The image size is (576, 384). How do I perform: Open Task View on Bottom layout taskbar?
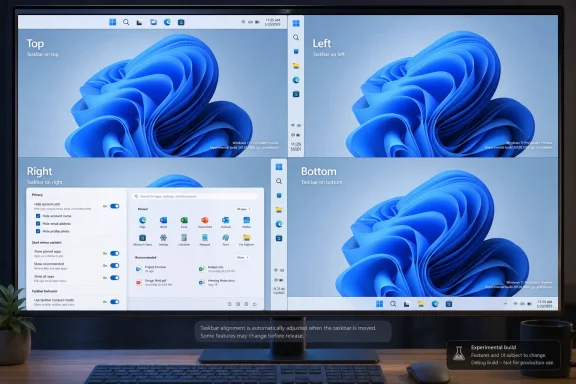pos(407,304)
